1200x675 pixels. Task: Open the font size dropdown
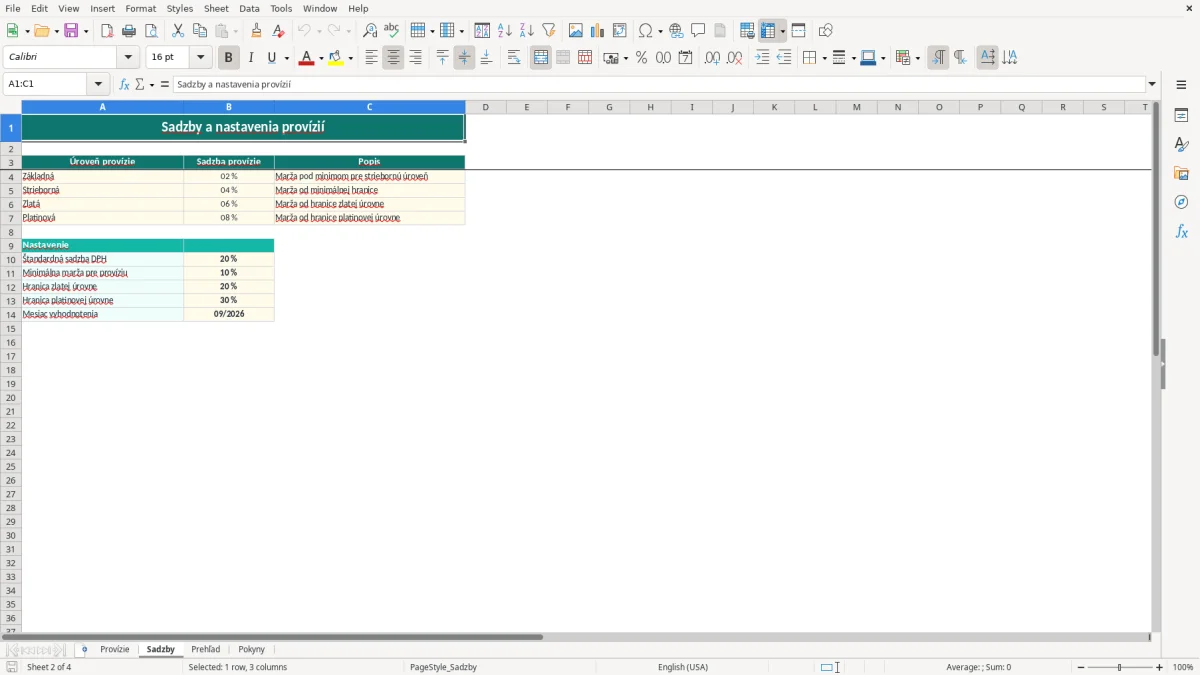point(200,58)
